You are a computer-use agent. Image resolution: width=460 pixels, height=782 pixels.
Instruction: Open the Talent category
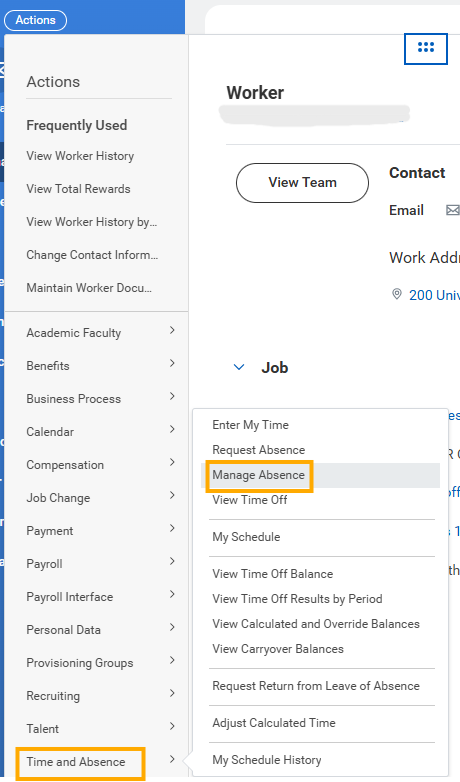click(x=42, y=729)
